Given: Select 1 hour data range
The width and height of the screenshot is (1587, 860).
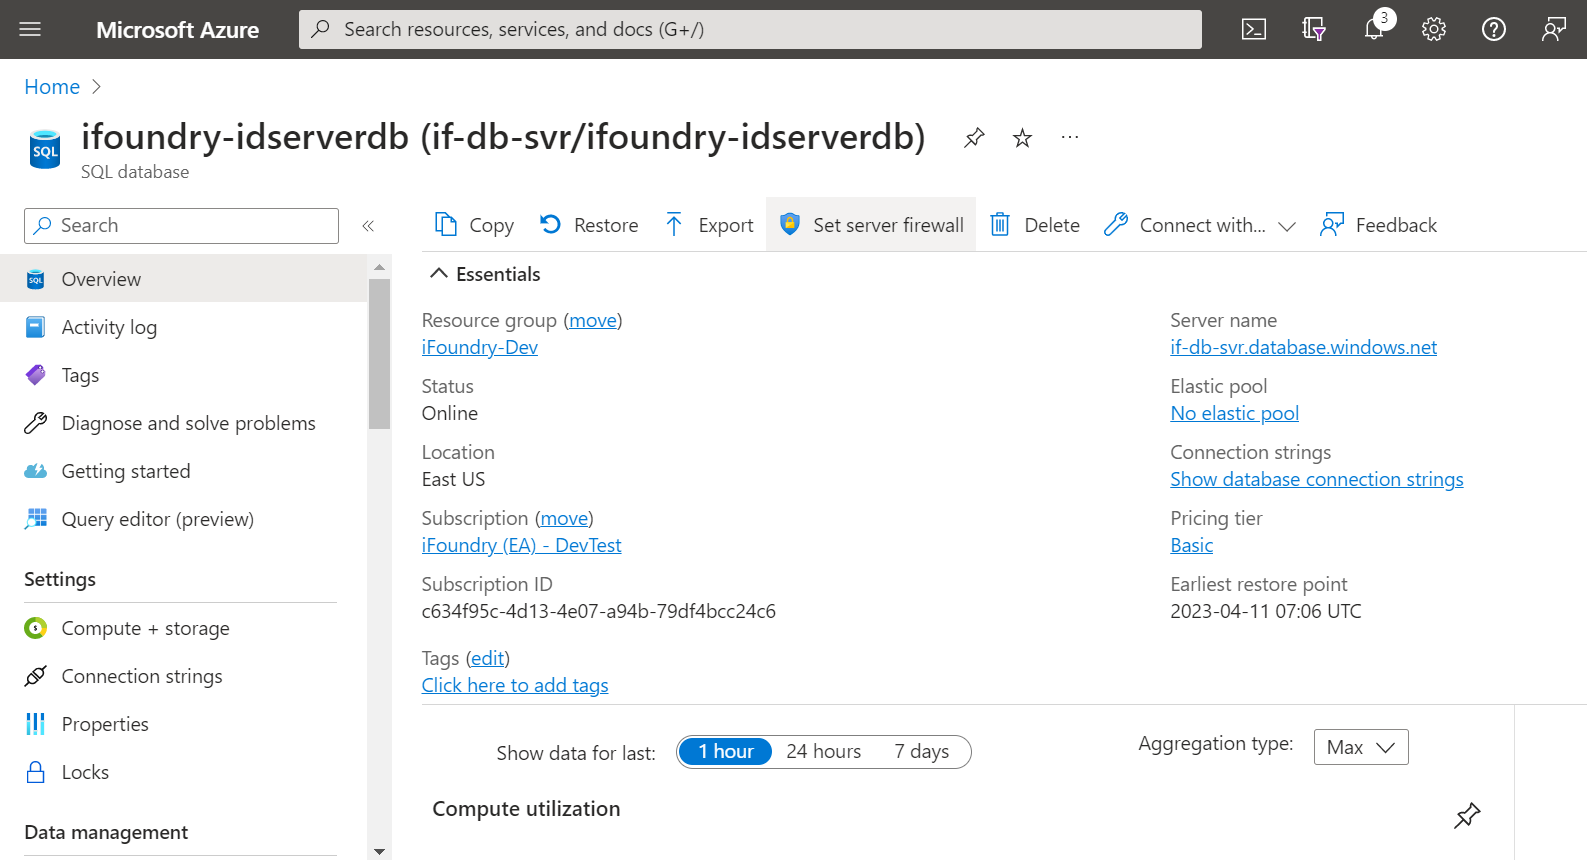Looking at the screenshot, I should pos(725,752).
